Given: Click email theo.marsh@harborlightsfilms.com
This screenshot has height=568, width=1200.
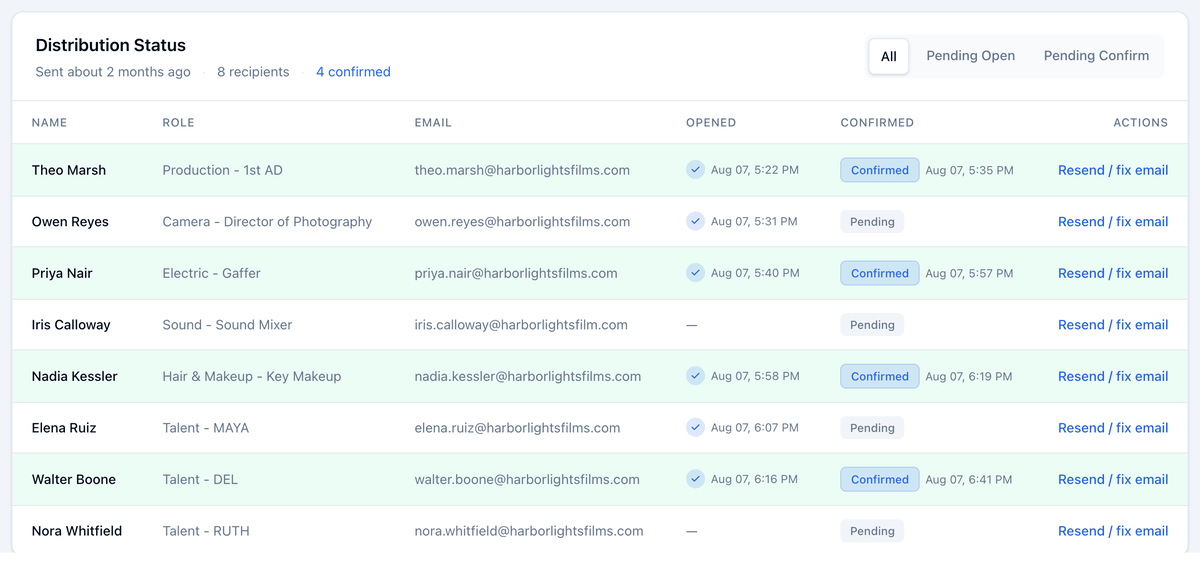Looking at the screenshot, I should pos(522,170).
